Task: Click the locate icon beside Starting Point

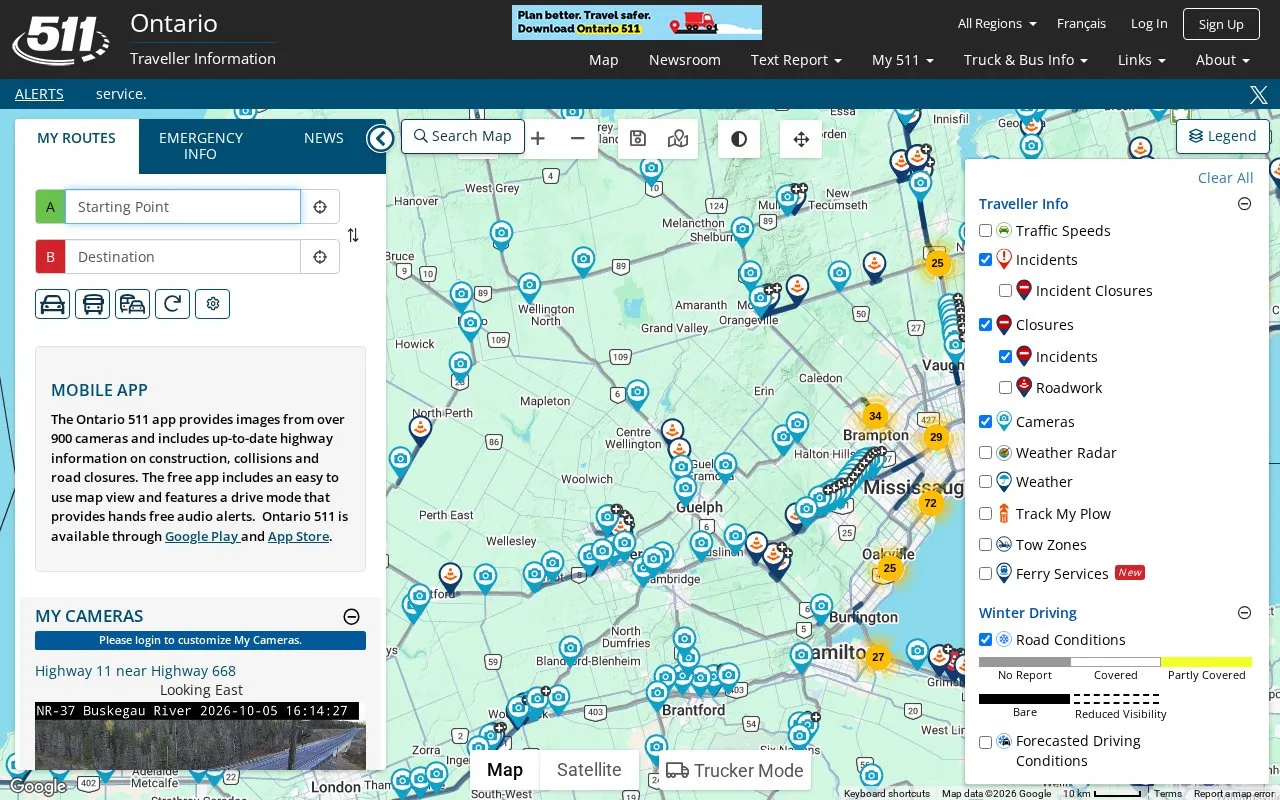Action: tap(320, 207)
